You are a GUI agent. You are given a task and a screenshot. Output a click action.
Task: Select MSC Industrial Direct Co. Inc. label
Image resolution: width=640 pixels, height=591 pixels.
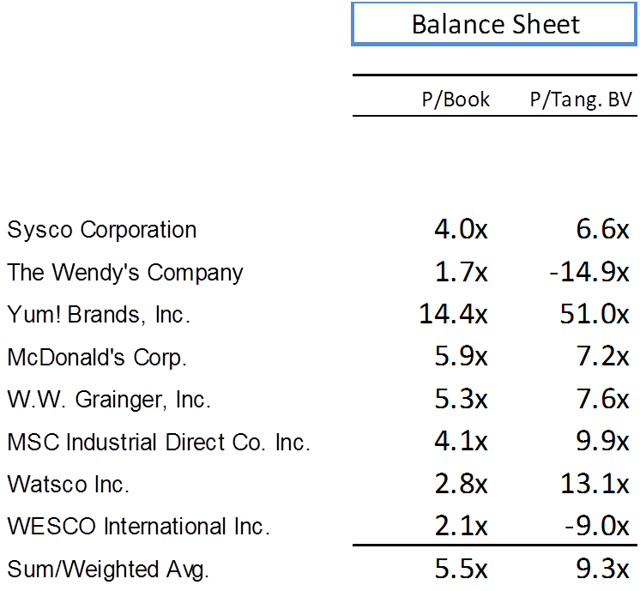[x=159, y=442]
